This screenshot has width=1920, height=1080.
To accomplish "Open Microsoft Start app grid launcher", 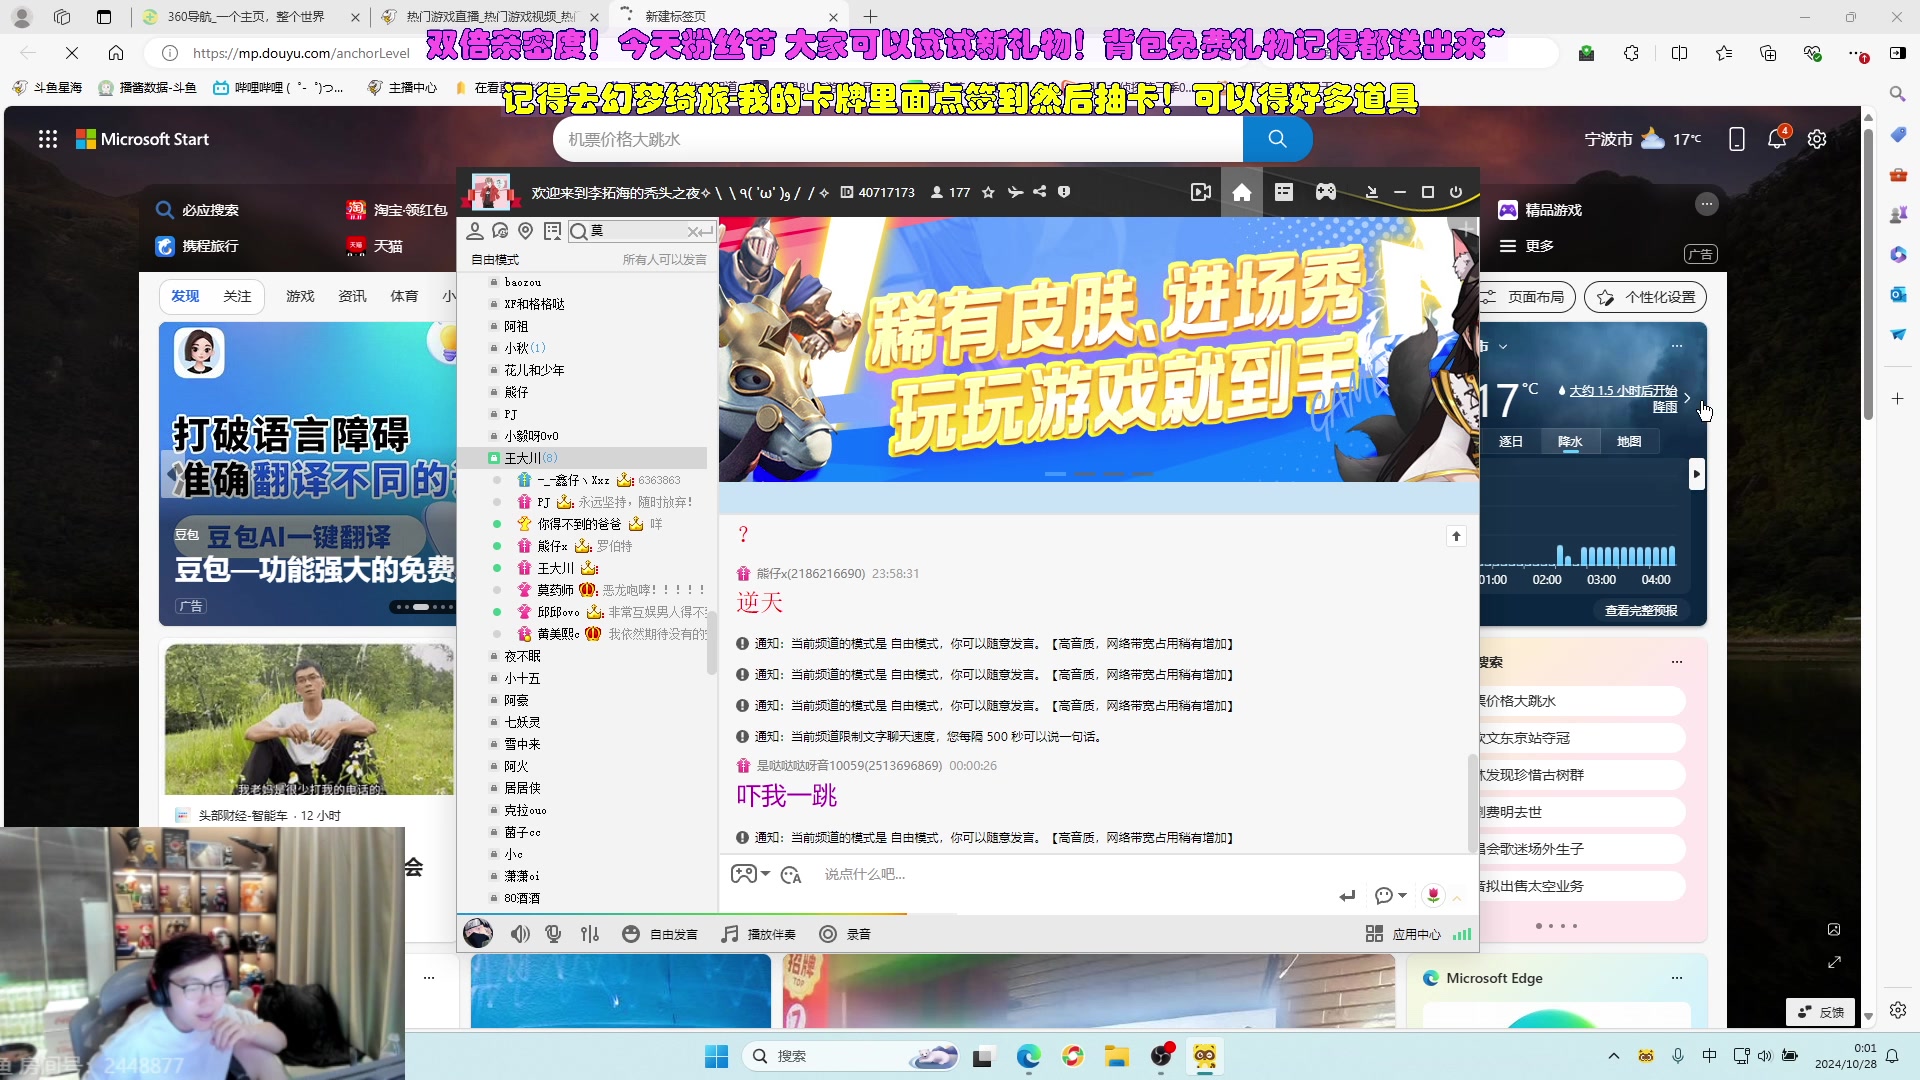I will 48,139.
